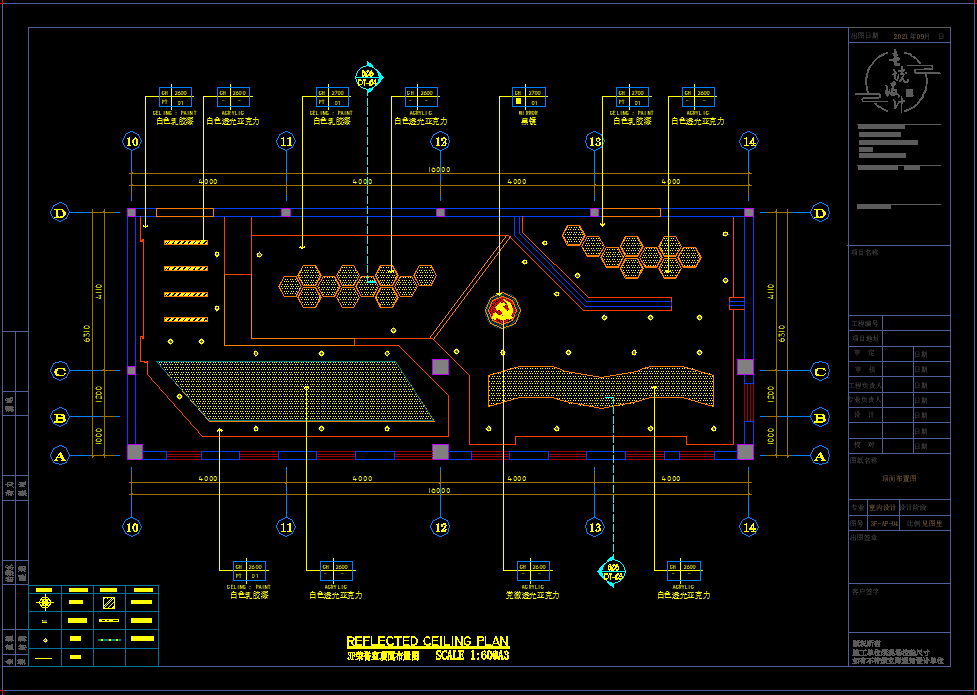977x695 pixels.
Task: Click the 党徽透光亚克力 label
Action: [532, 596]
